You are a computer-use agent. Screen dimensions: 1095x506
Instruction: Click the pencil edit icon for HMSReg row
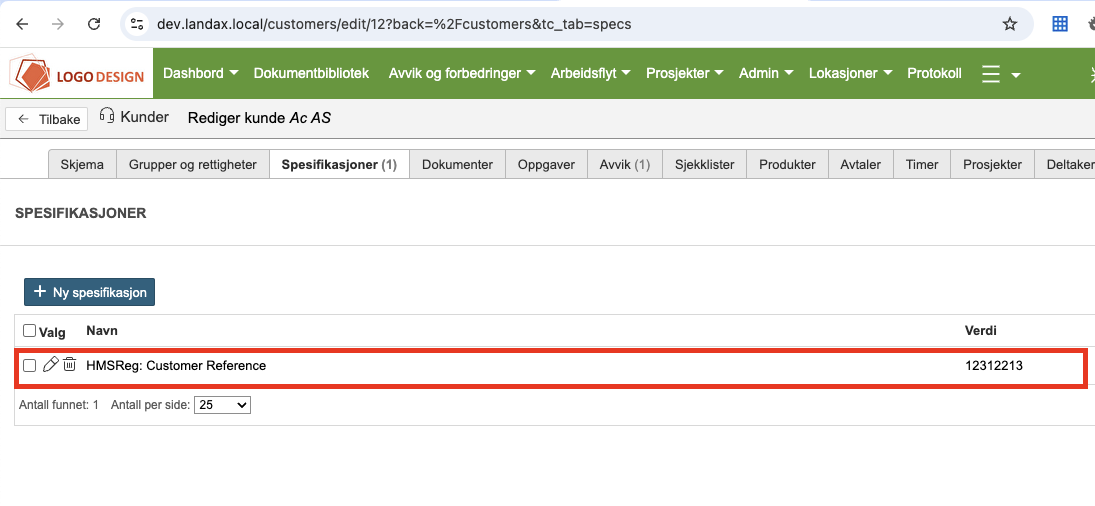click(x=51, y=365)
